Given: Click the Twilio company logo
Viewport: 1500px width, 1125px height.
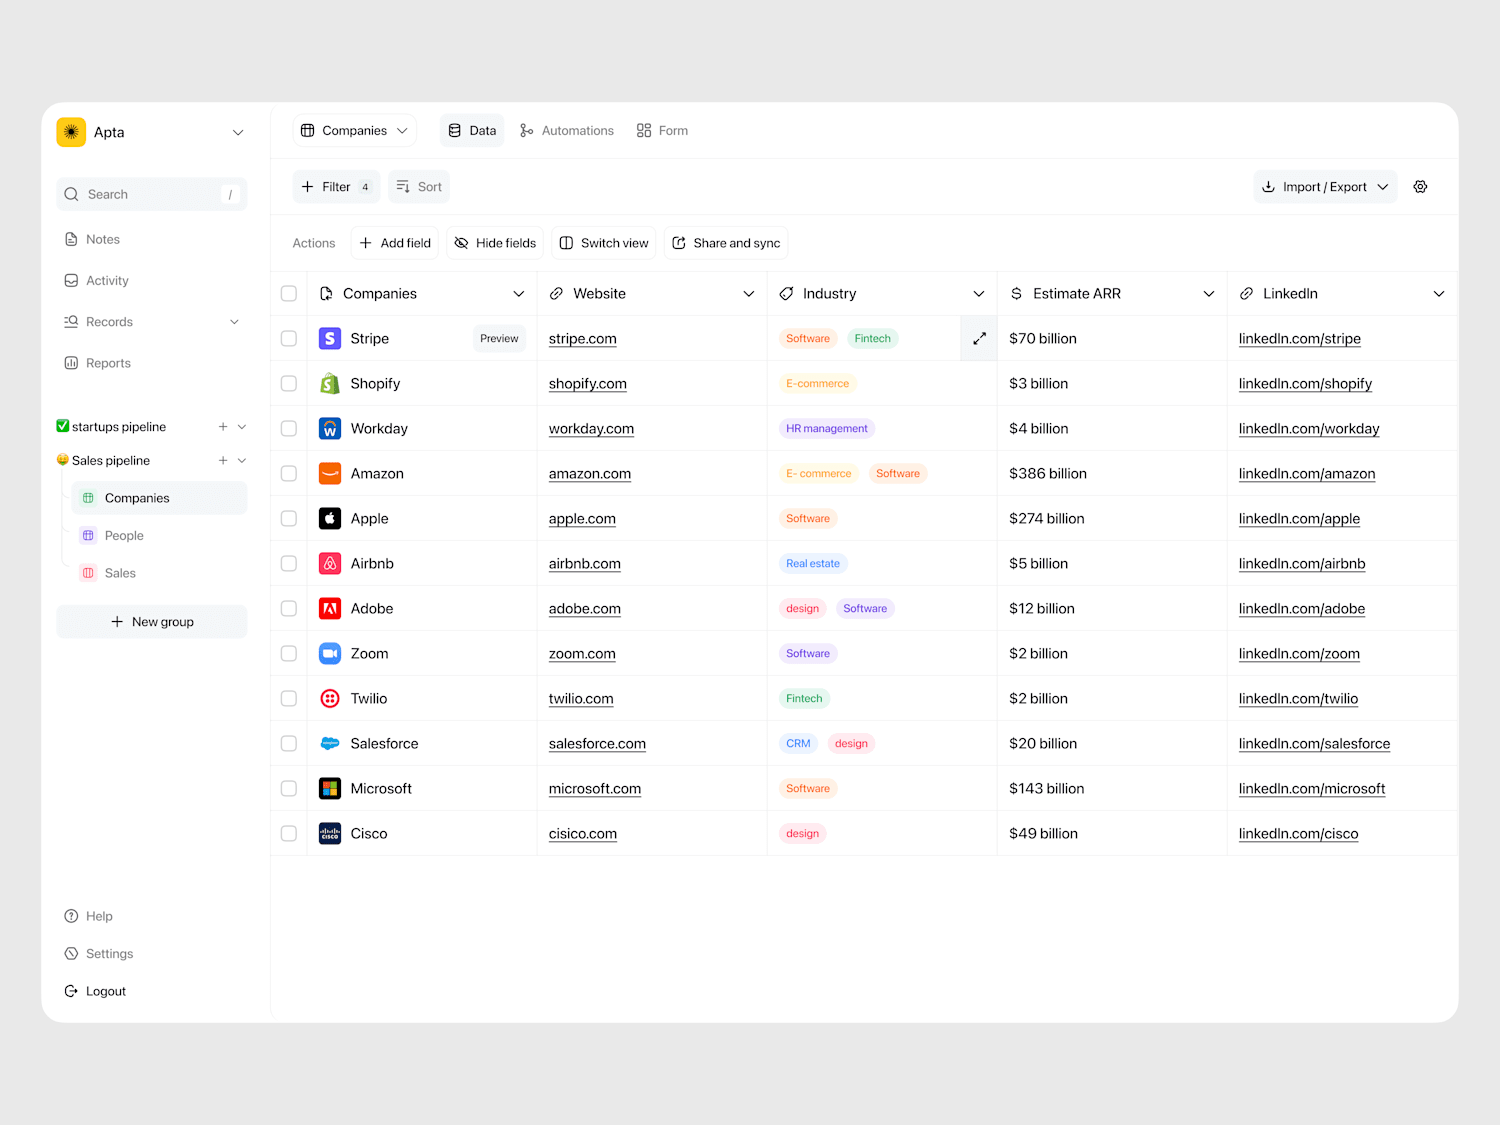Looking at the screenshot, I should tap(330, 699).
